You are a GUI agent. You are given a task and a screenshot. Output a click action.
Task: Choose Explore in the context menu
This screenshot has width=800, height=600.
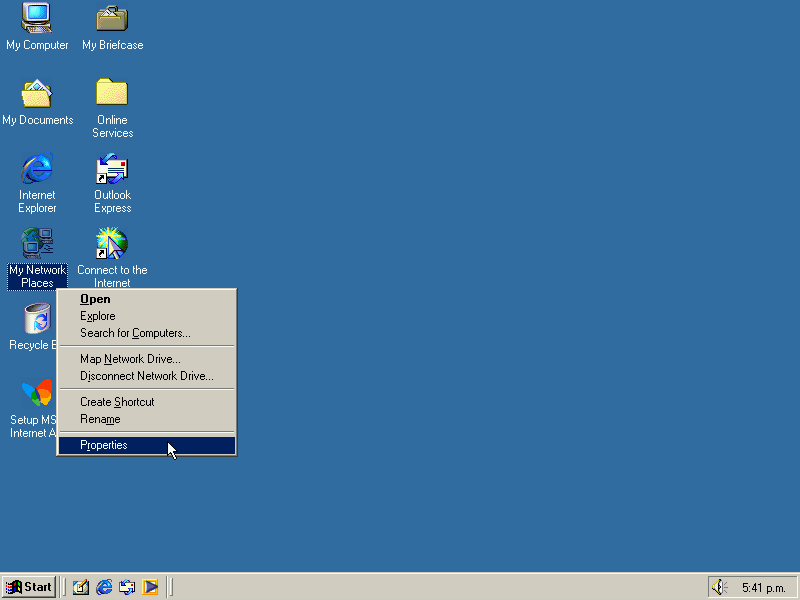[146, 316]
